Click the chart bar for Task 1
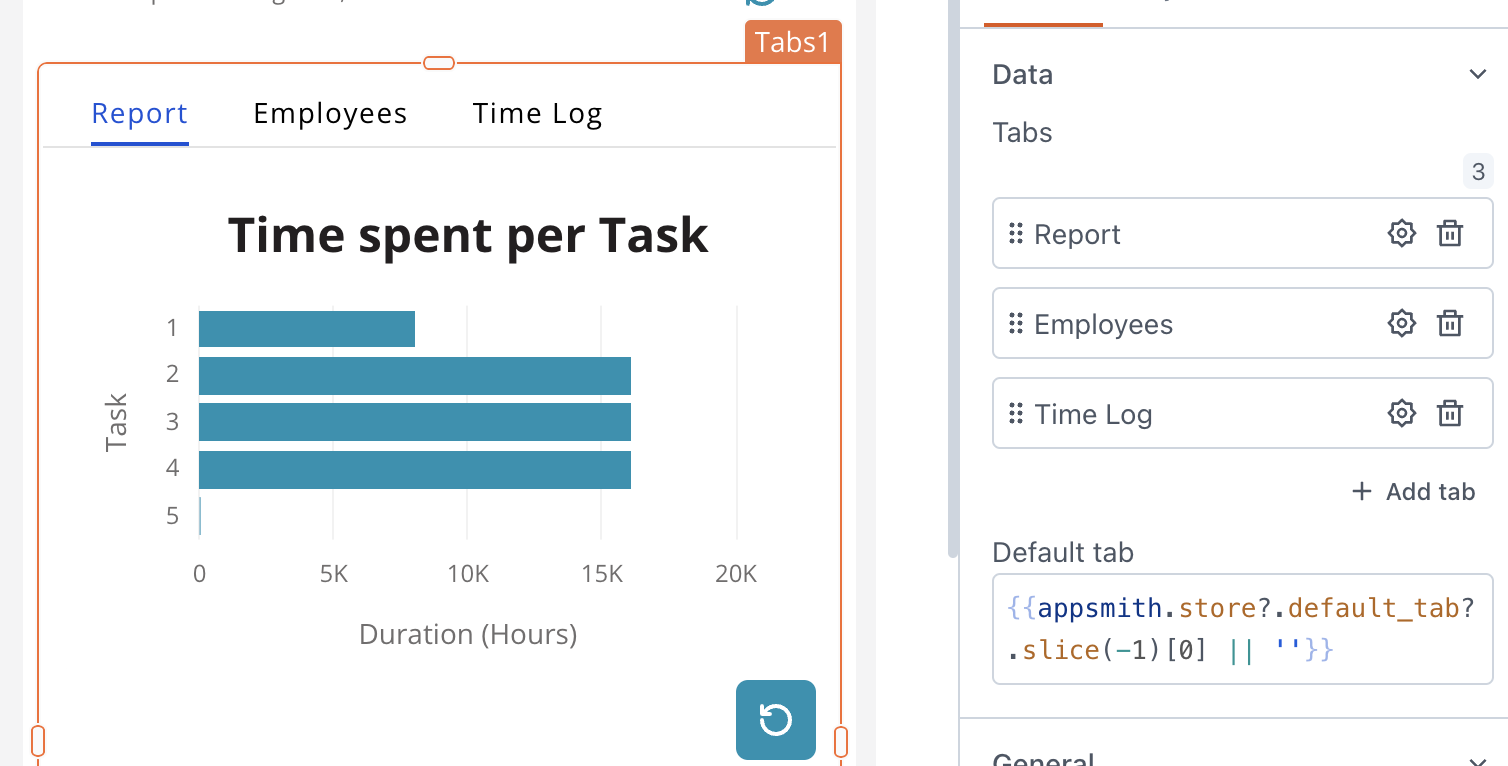 (306, 329)
